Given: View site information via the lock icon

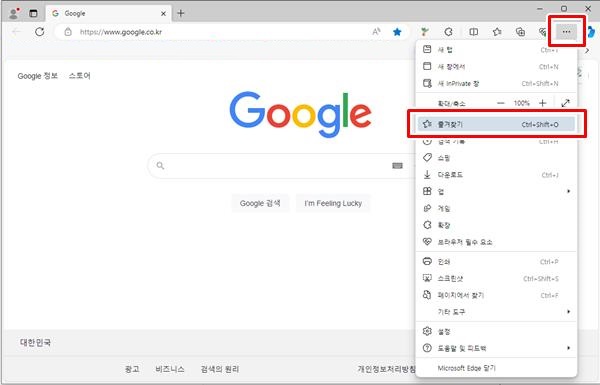Looking at the screenshot, I should click(x=68, y=32).
